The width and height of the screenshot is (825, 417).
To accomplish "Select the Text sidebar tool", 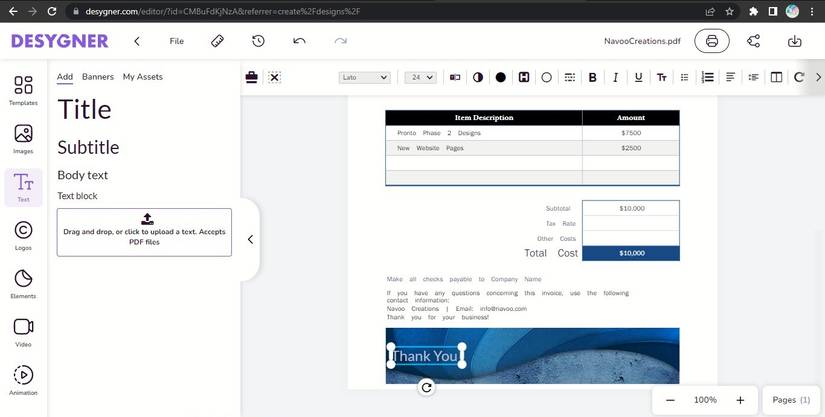I will [23, 187].
